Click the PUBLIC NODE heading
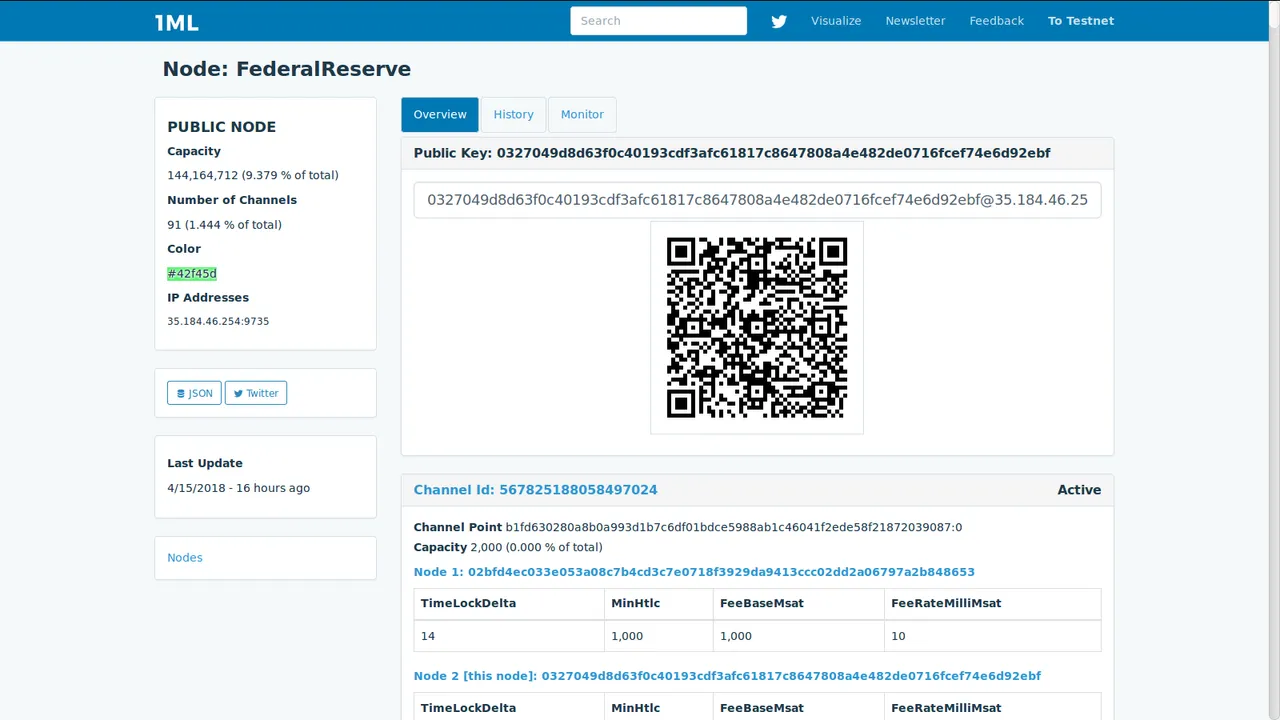 (x=222, y=127)
